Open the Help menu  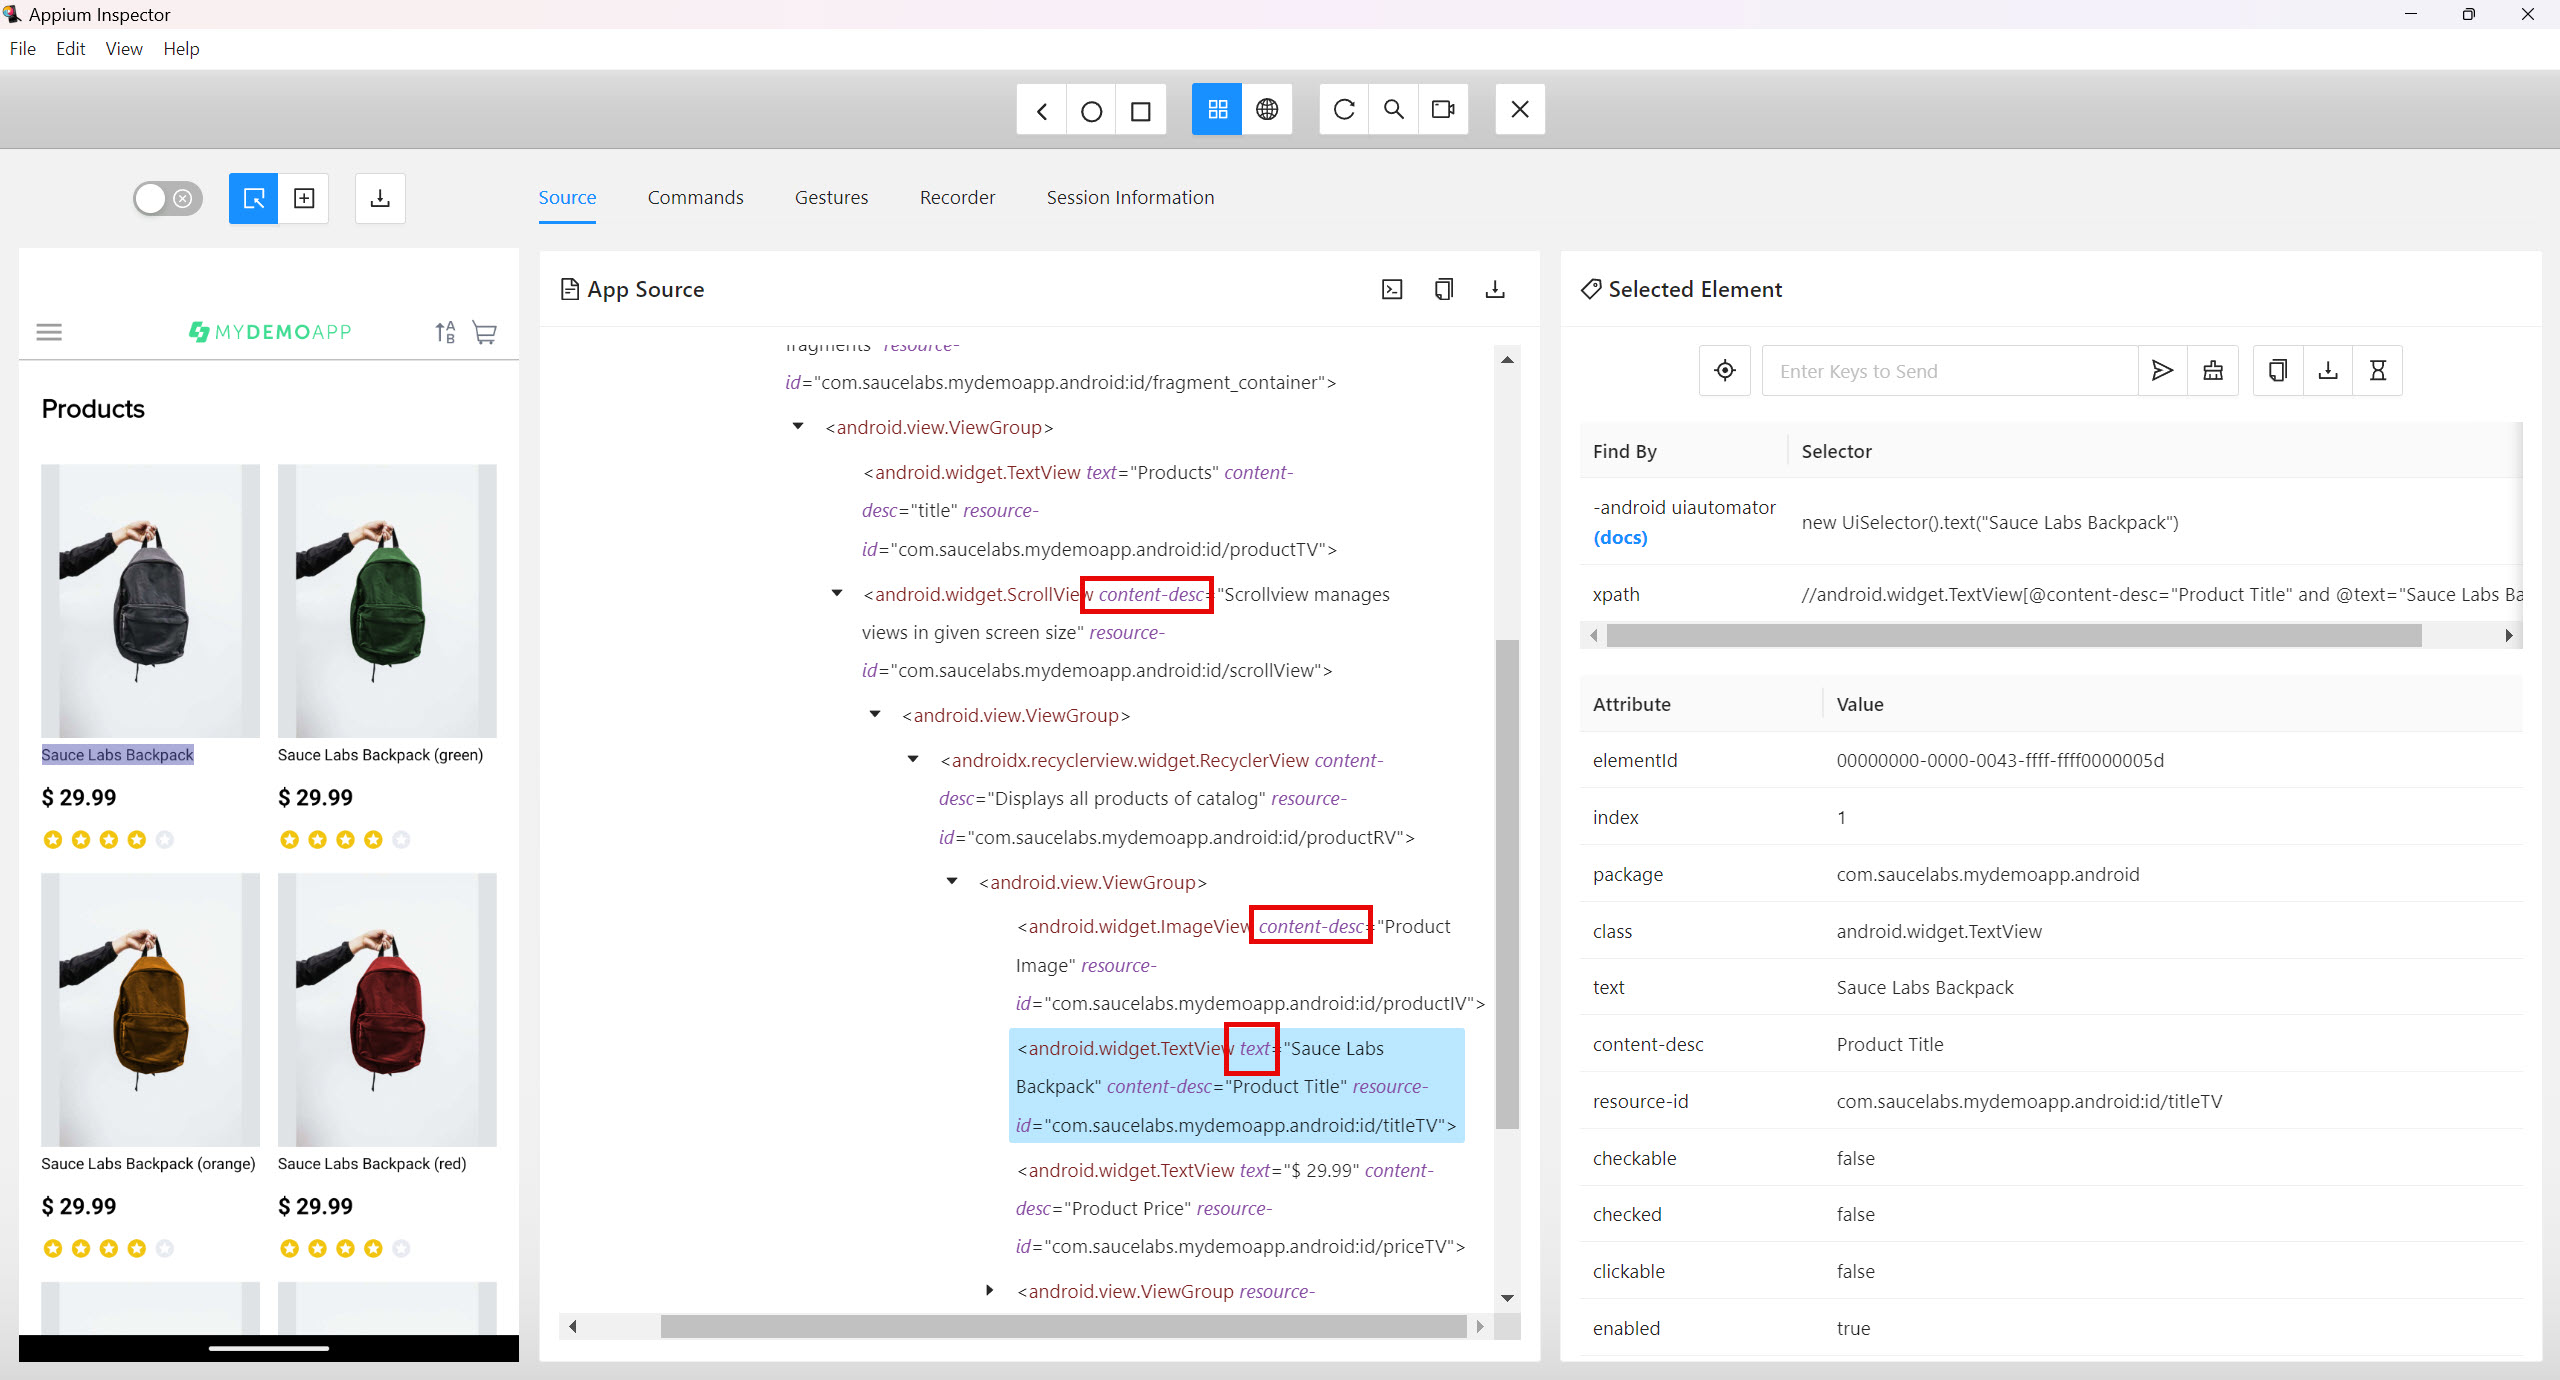pyautogui.click(x=181, y=49)
